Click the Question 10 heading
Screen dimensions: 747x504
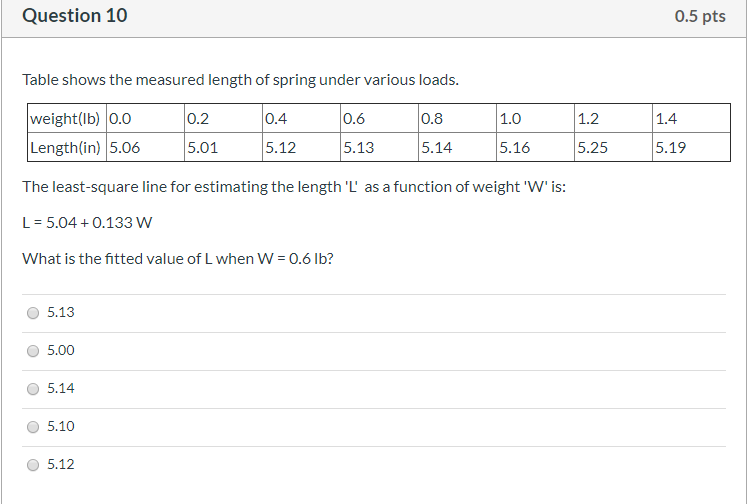(75, 17)
